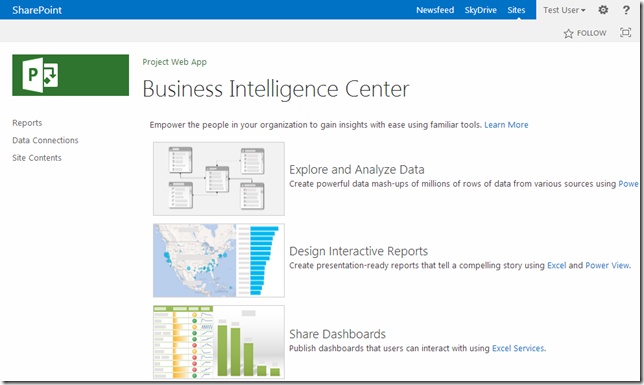Select Sites in the top navigation
This screenshot has width=644, height=385.
coord(516,10)
